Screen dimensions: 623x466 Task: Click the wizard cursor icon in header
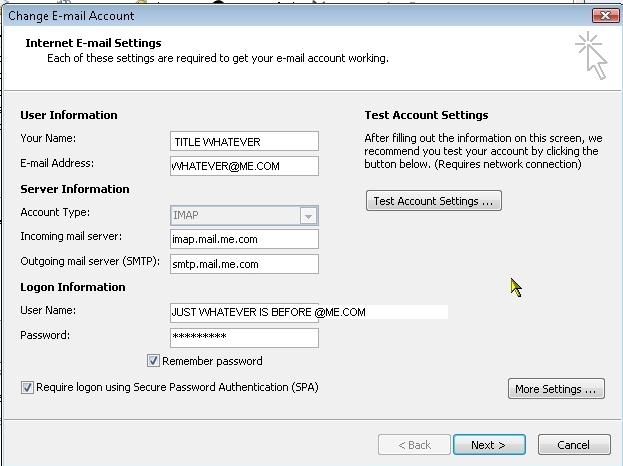(x=592, y=56)
